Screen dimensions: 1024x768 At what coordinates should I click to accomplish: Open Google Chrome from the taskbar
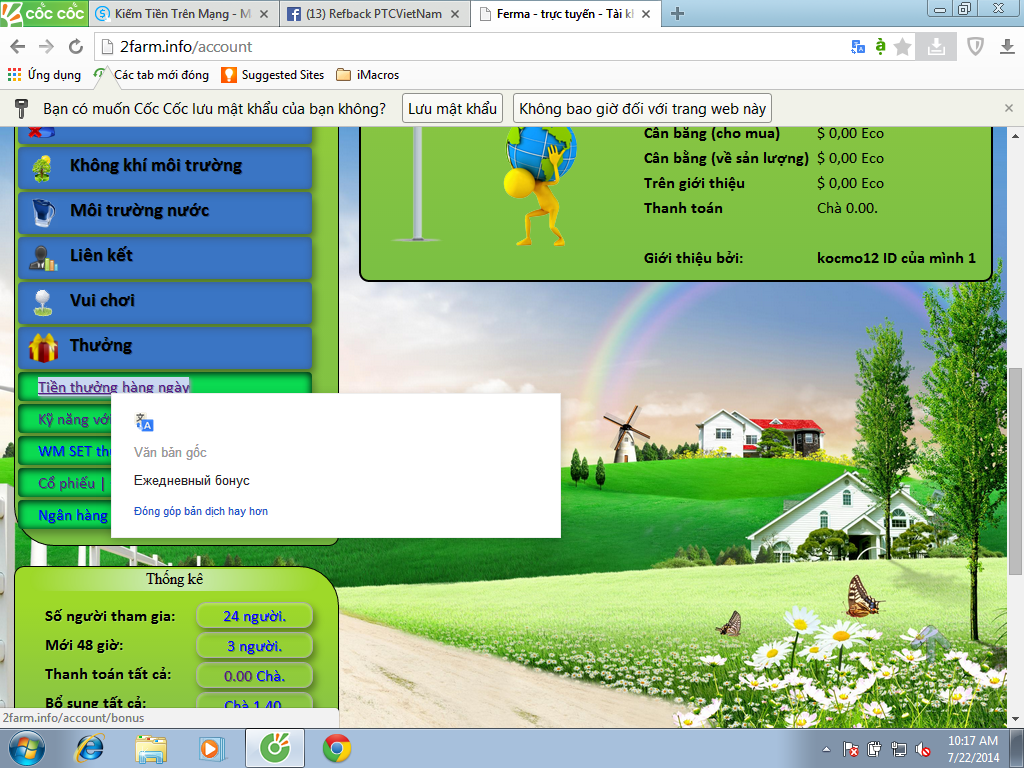[337, 748]
